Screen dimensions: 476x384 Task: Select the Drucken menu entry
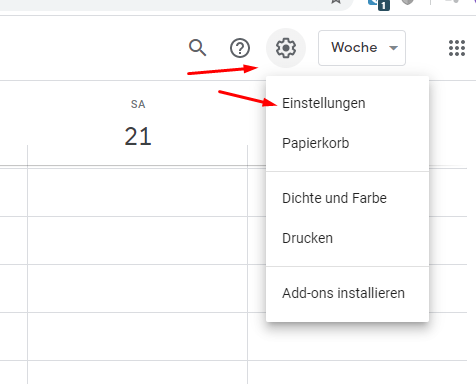(x=347, y=238)
